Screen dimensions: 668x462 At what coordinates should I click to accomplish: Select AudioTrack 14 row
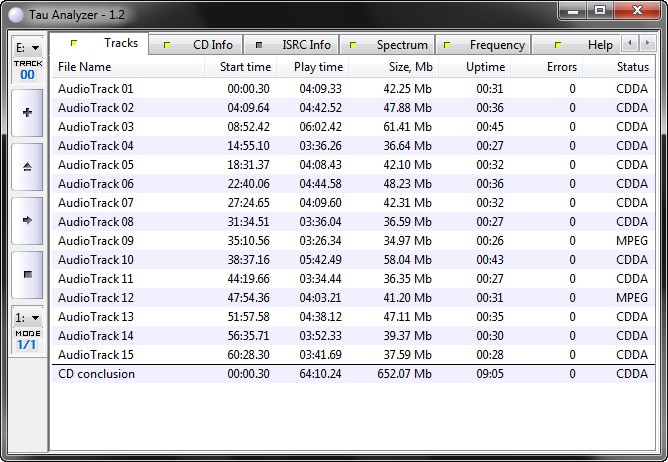[x=353, y=336]
